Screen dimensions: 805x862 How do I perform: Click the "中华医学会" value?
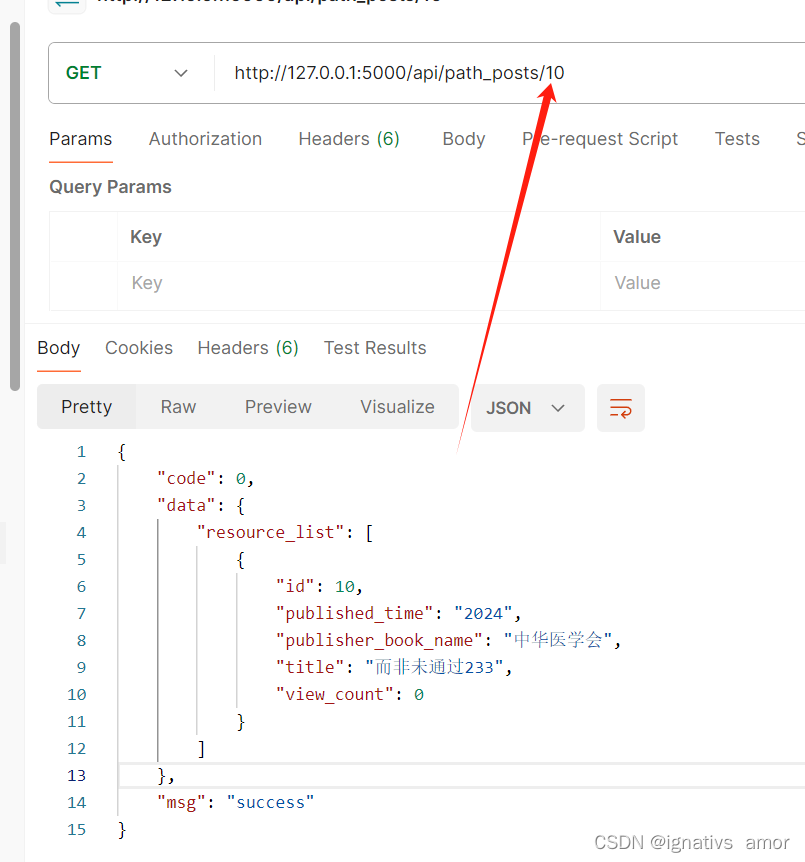point(558,640)
